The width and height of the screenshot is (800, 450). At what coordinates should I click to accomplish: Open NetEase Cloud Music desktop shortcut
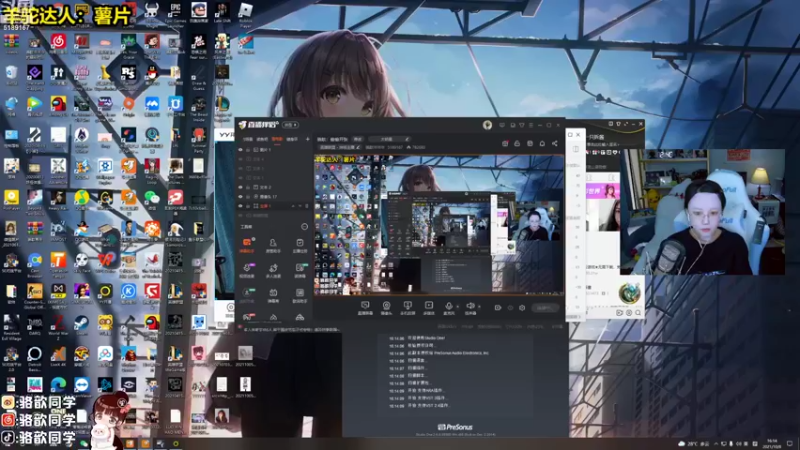click(58, 44)
